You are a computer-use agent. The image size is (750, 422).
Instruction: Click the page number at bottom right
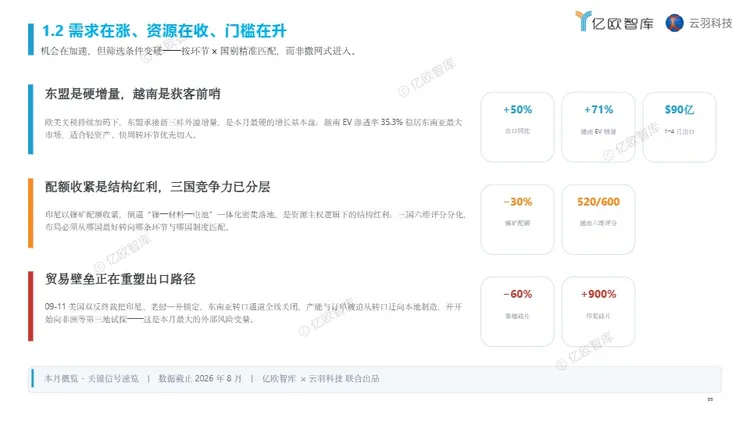click(710, 399)
